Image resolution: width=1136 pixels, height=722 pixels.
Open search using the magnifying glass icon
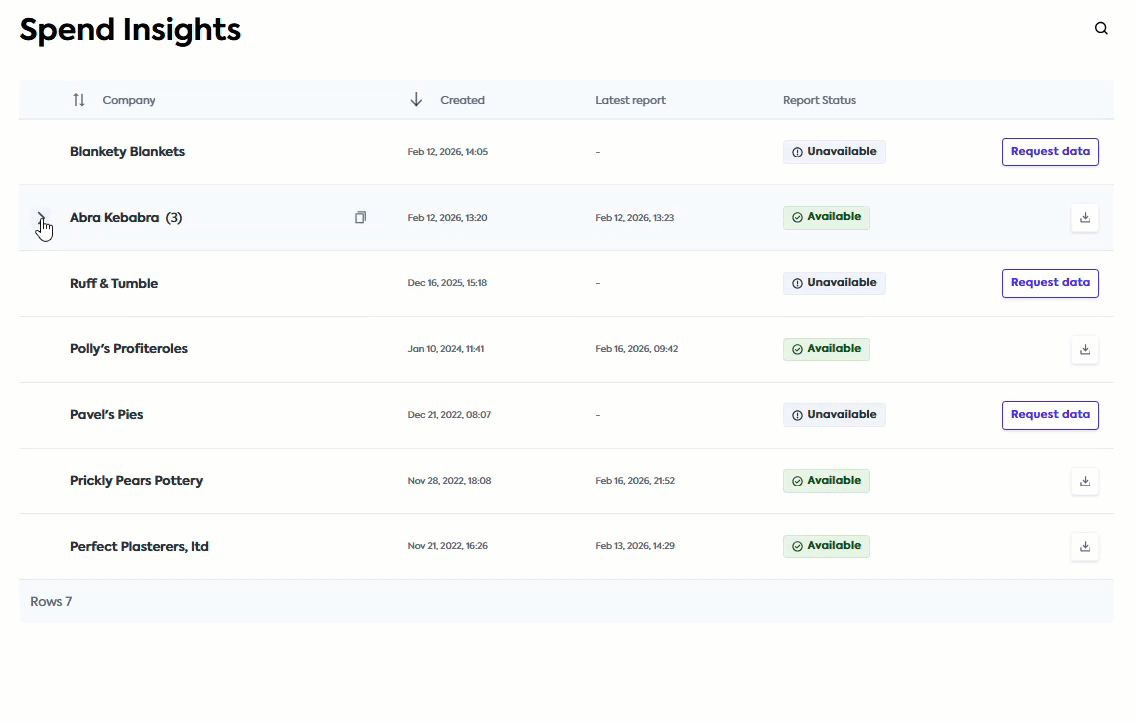(x=1101, y=28)
